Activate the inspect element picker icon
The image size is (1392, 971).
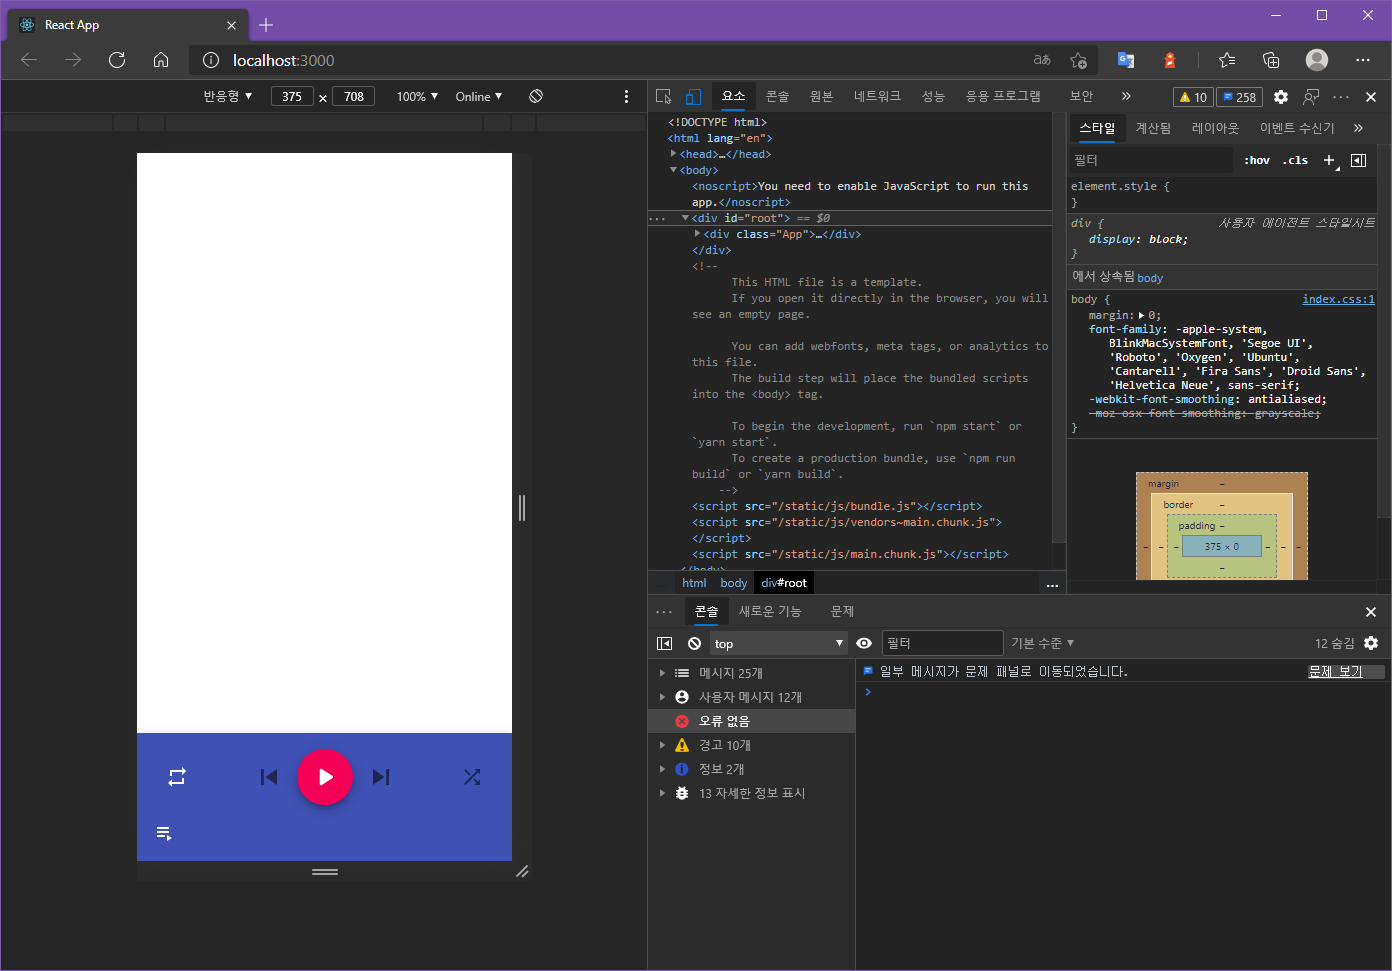[663, 96]
